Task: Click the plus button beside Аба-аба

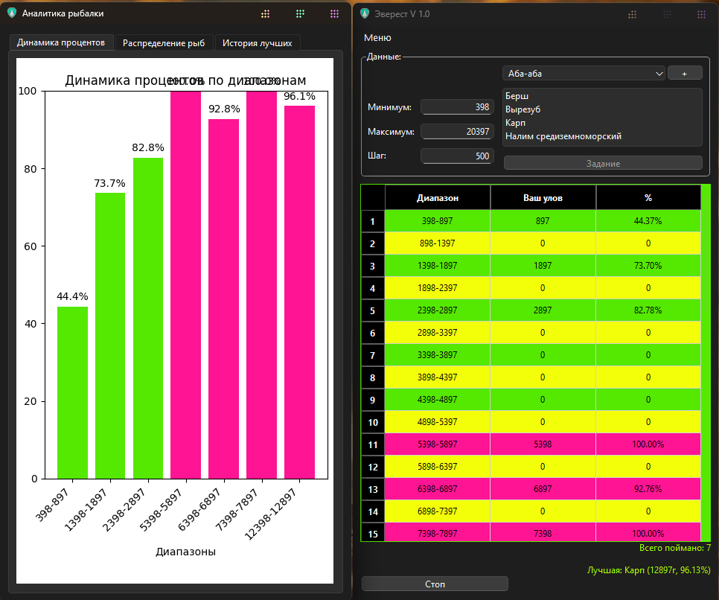Action: pyautogui.click(x=685, y=73)
